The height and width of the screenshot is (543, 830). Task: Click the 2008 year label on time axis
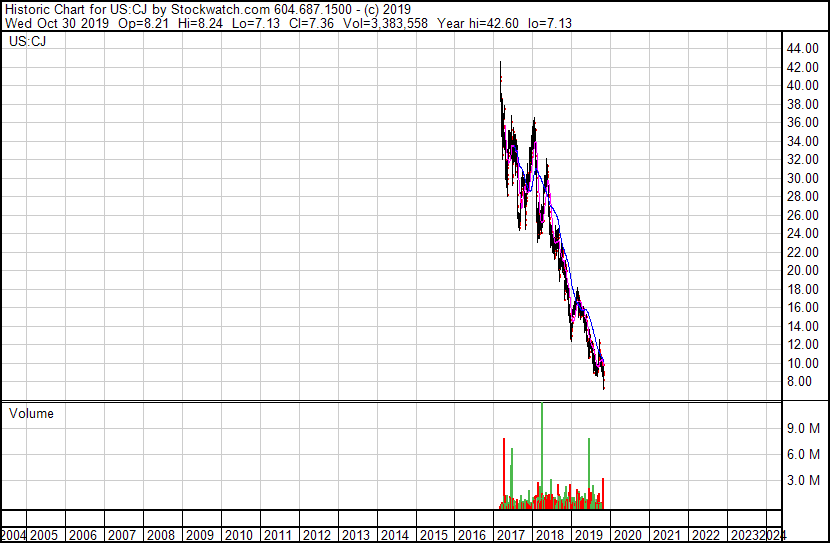(161, 536)
